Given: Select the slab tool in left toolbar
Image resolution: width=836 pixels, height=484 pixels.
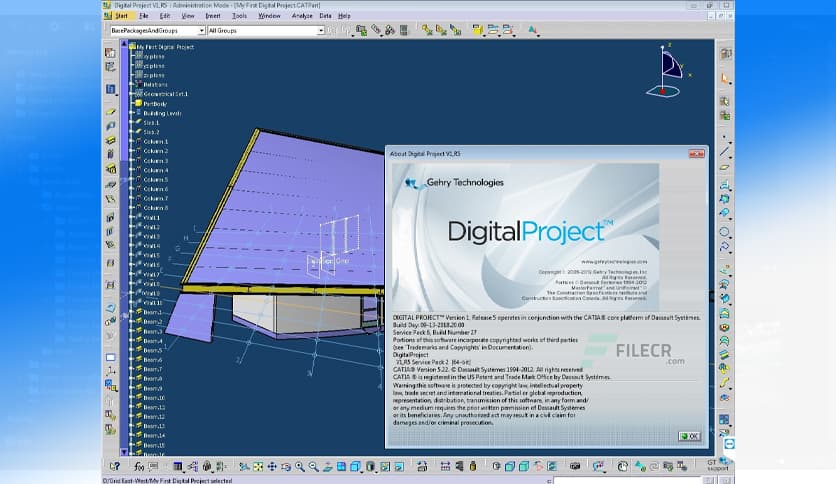Looking at the screenshot, I should coord(110,112).
